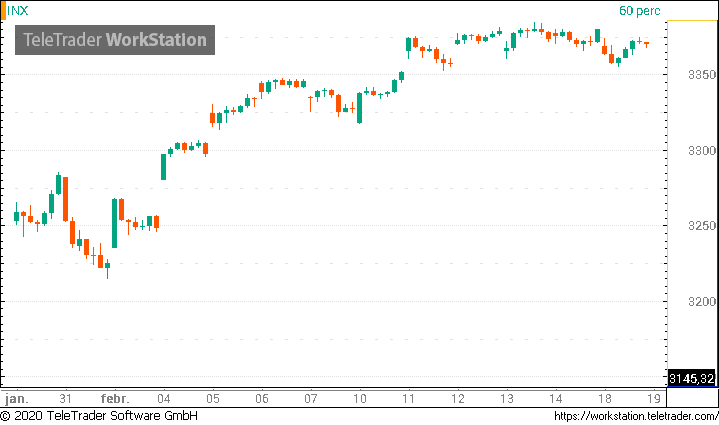Click the '05' date axis label
The image size is (719, 425).
(213, 398)
